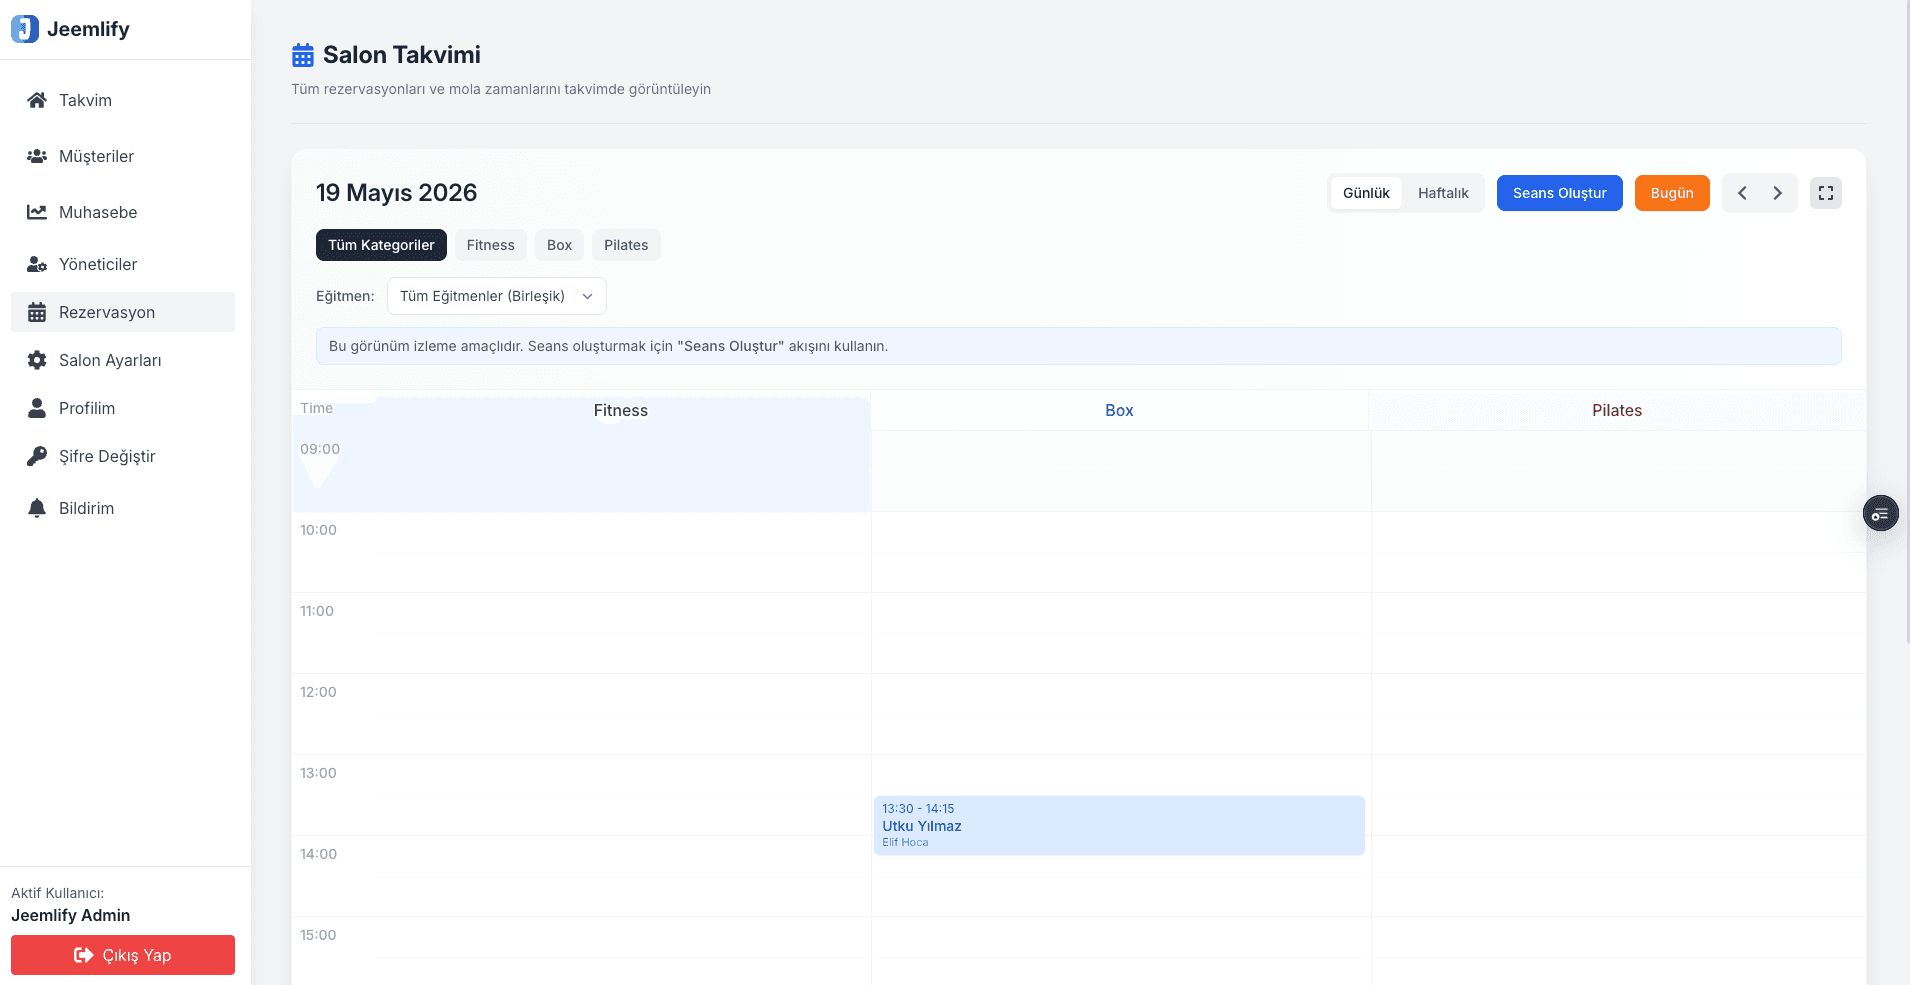
Task: Filter by Pilates category chip
Action: pyautogui.click(x=626, y=245)
